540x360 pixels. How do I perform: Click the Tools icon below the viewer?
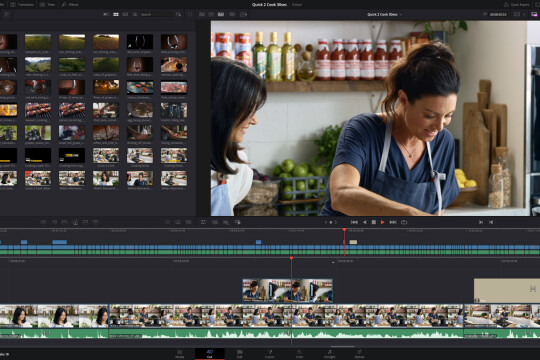coord(203,222)
